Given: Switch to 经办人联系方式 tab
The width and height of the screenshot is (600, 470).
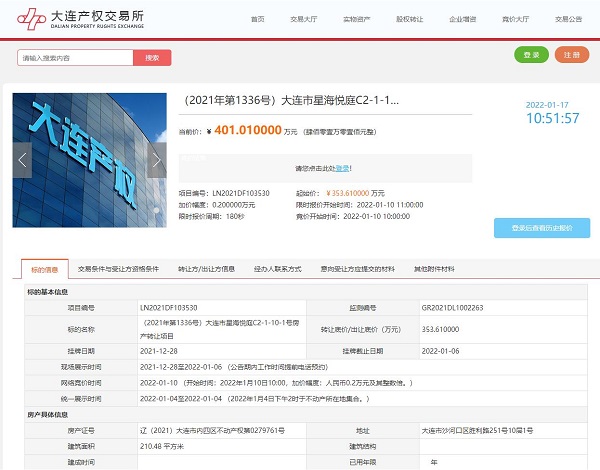Looking at the screenshot, I should 278,269.
